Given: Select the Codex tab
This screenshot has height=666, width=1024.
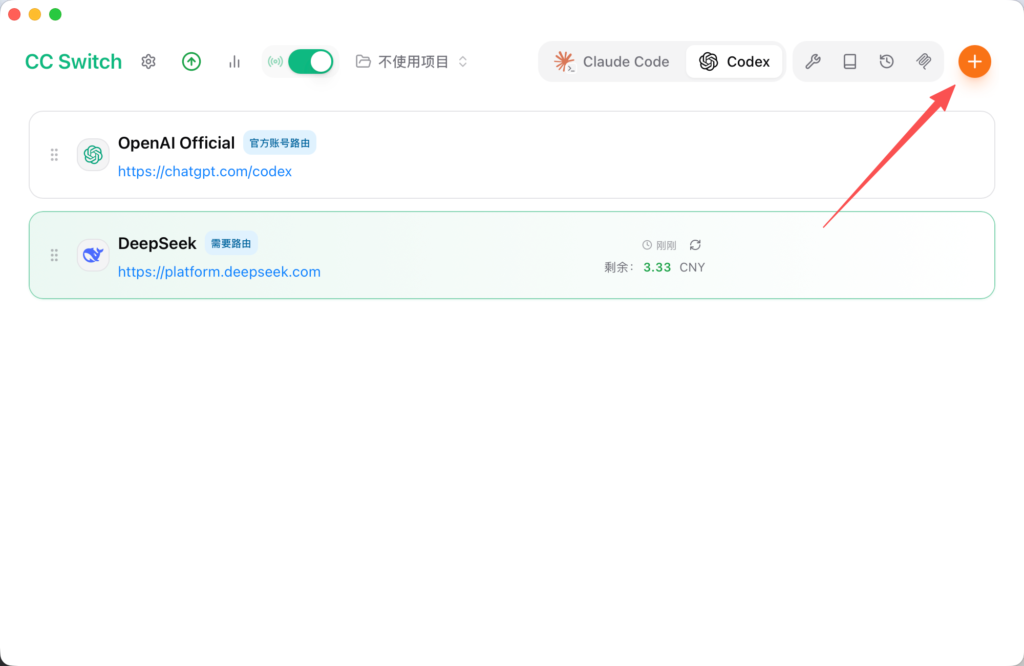Looking at the screenshot, I should pyautogui.click(x=735, y=61).
